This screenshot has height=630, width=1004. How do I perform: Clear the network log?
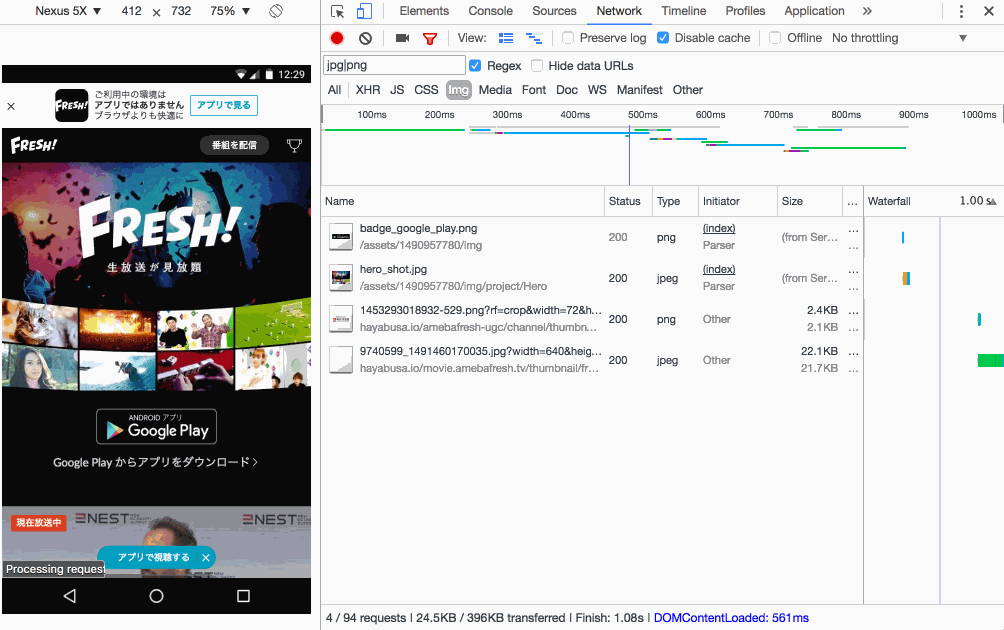[x=366, y=38]
